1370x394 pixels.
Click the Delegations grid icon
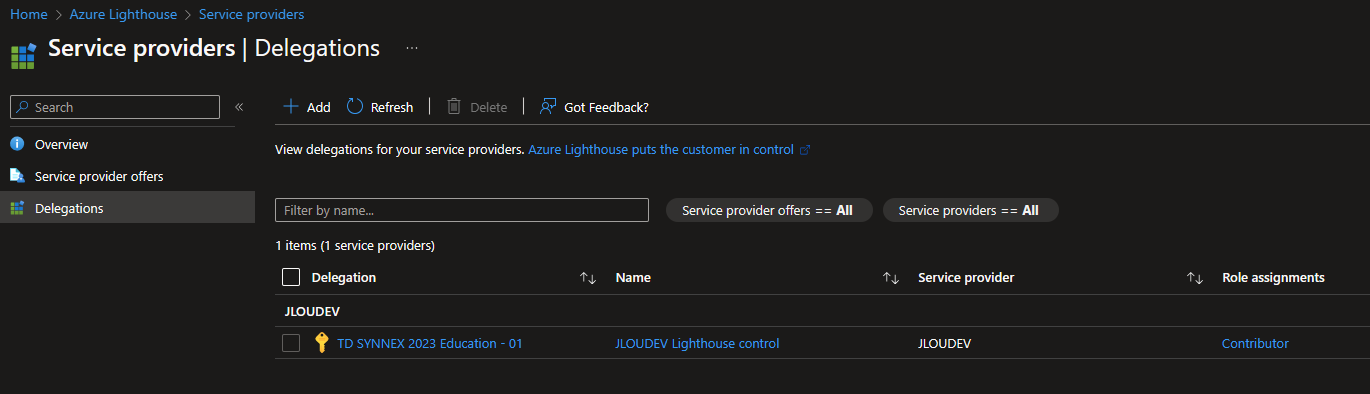(x=16, y=208)
